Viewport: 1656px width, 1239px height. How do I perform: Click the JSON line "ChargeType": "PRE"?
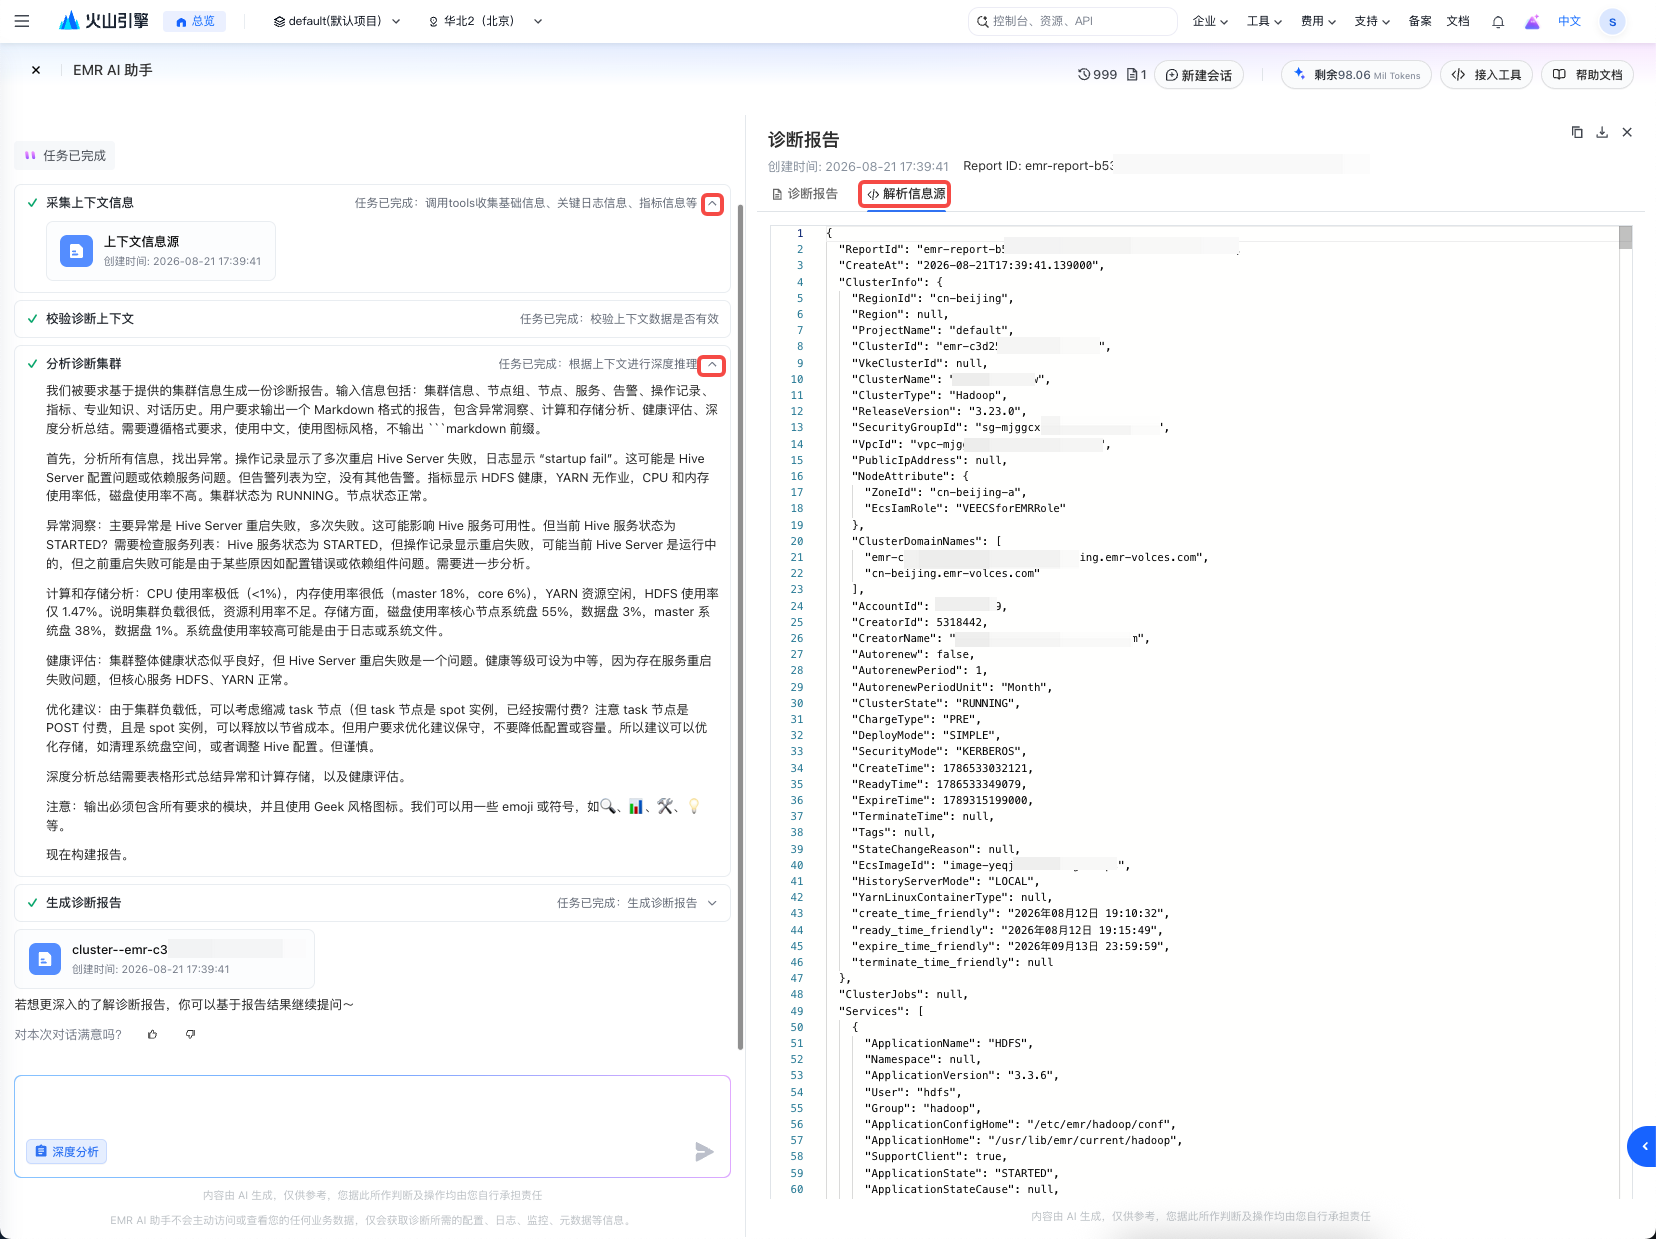coord(916,720)
